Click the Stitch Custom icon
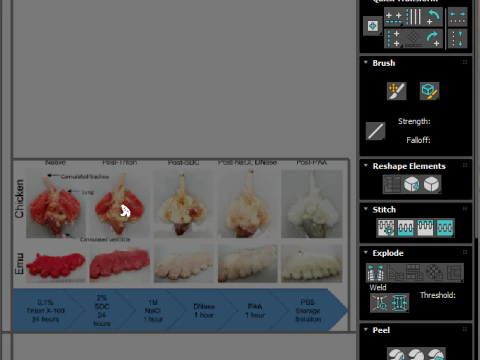480x360 pixels. [x=445, y=228]
